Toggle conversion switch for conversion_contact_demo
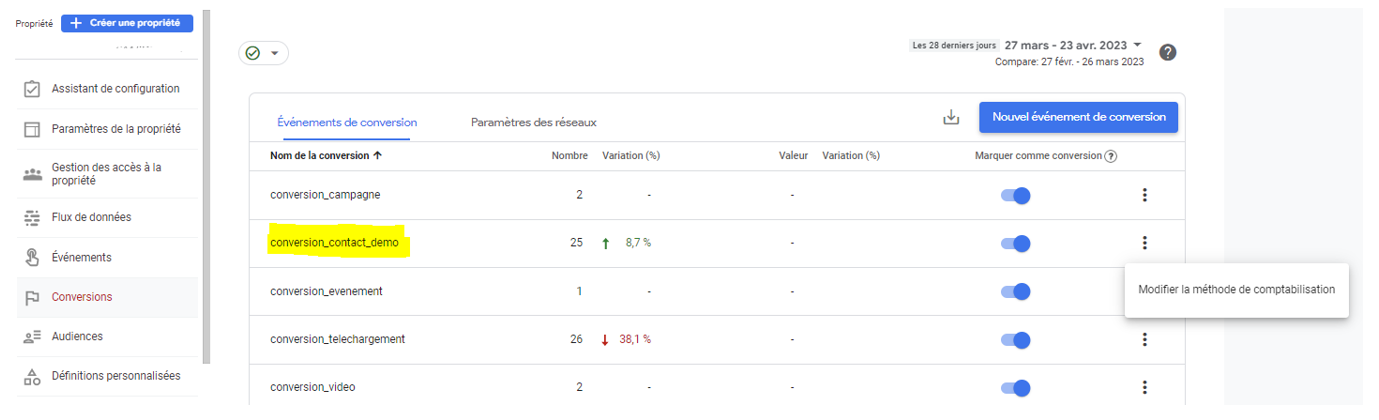Screen dimensions: 1379x420 pos(1015,244)
